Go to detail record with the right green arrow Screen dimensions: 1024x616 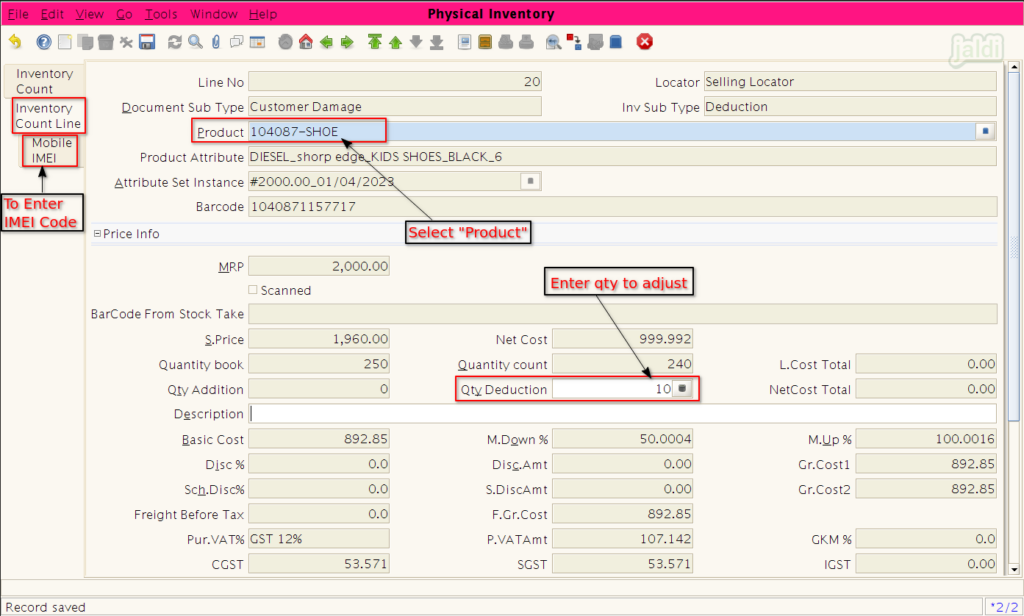[x=347, y=42]
